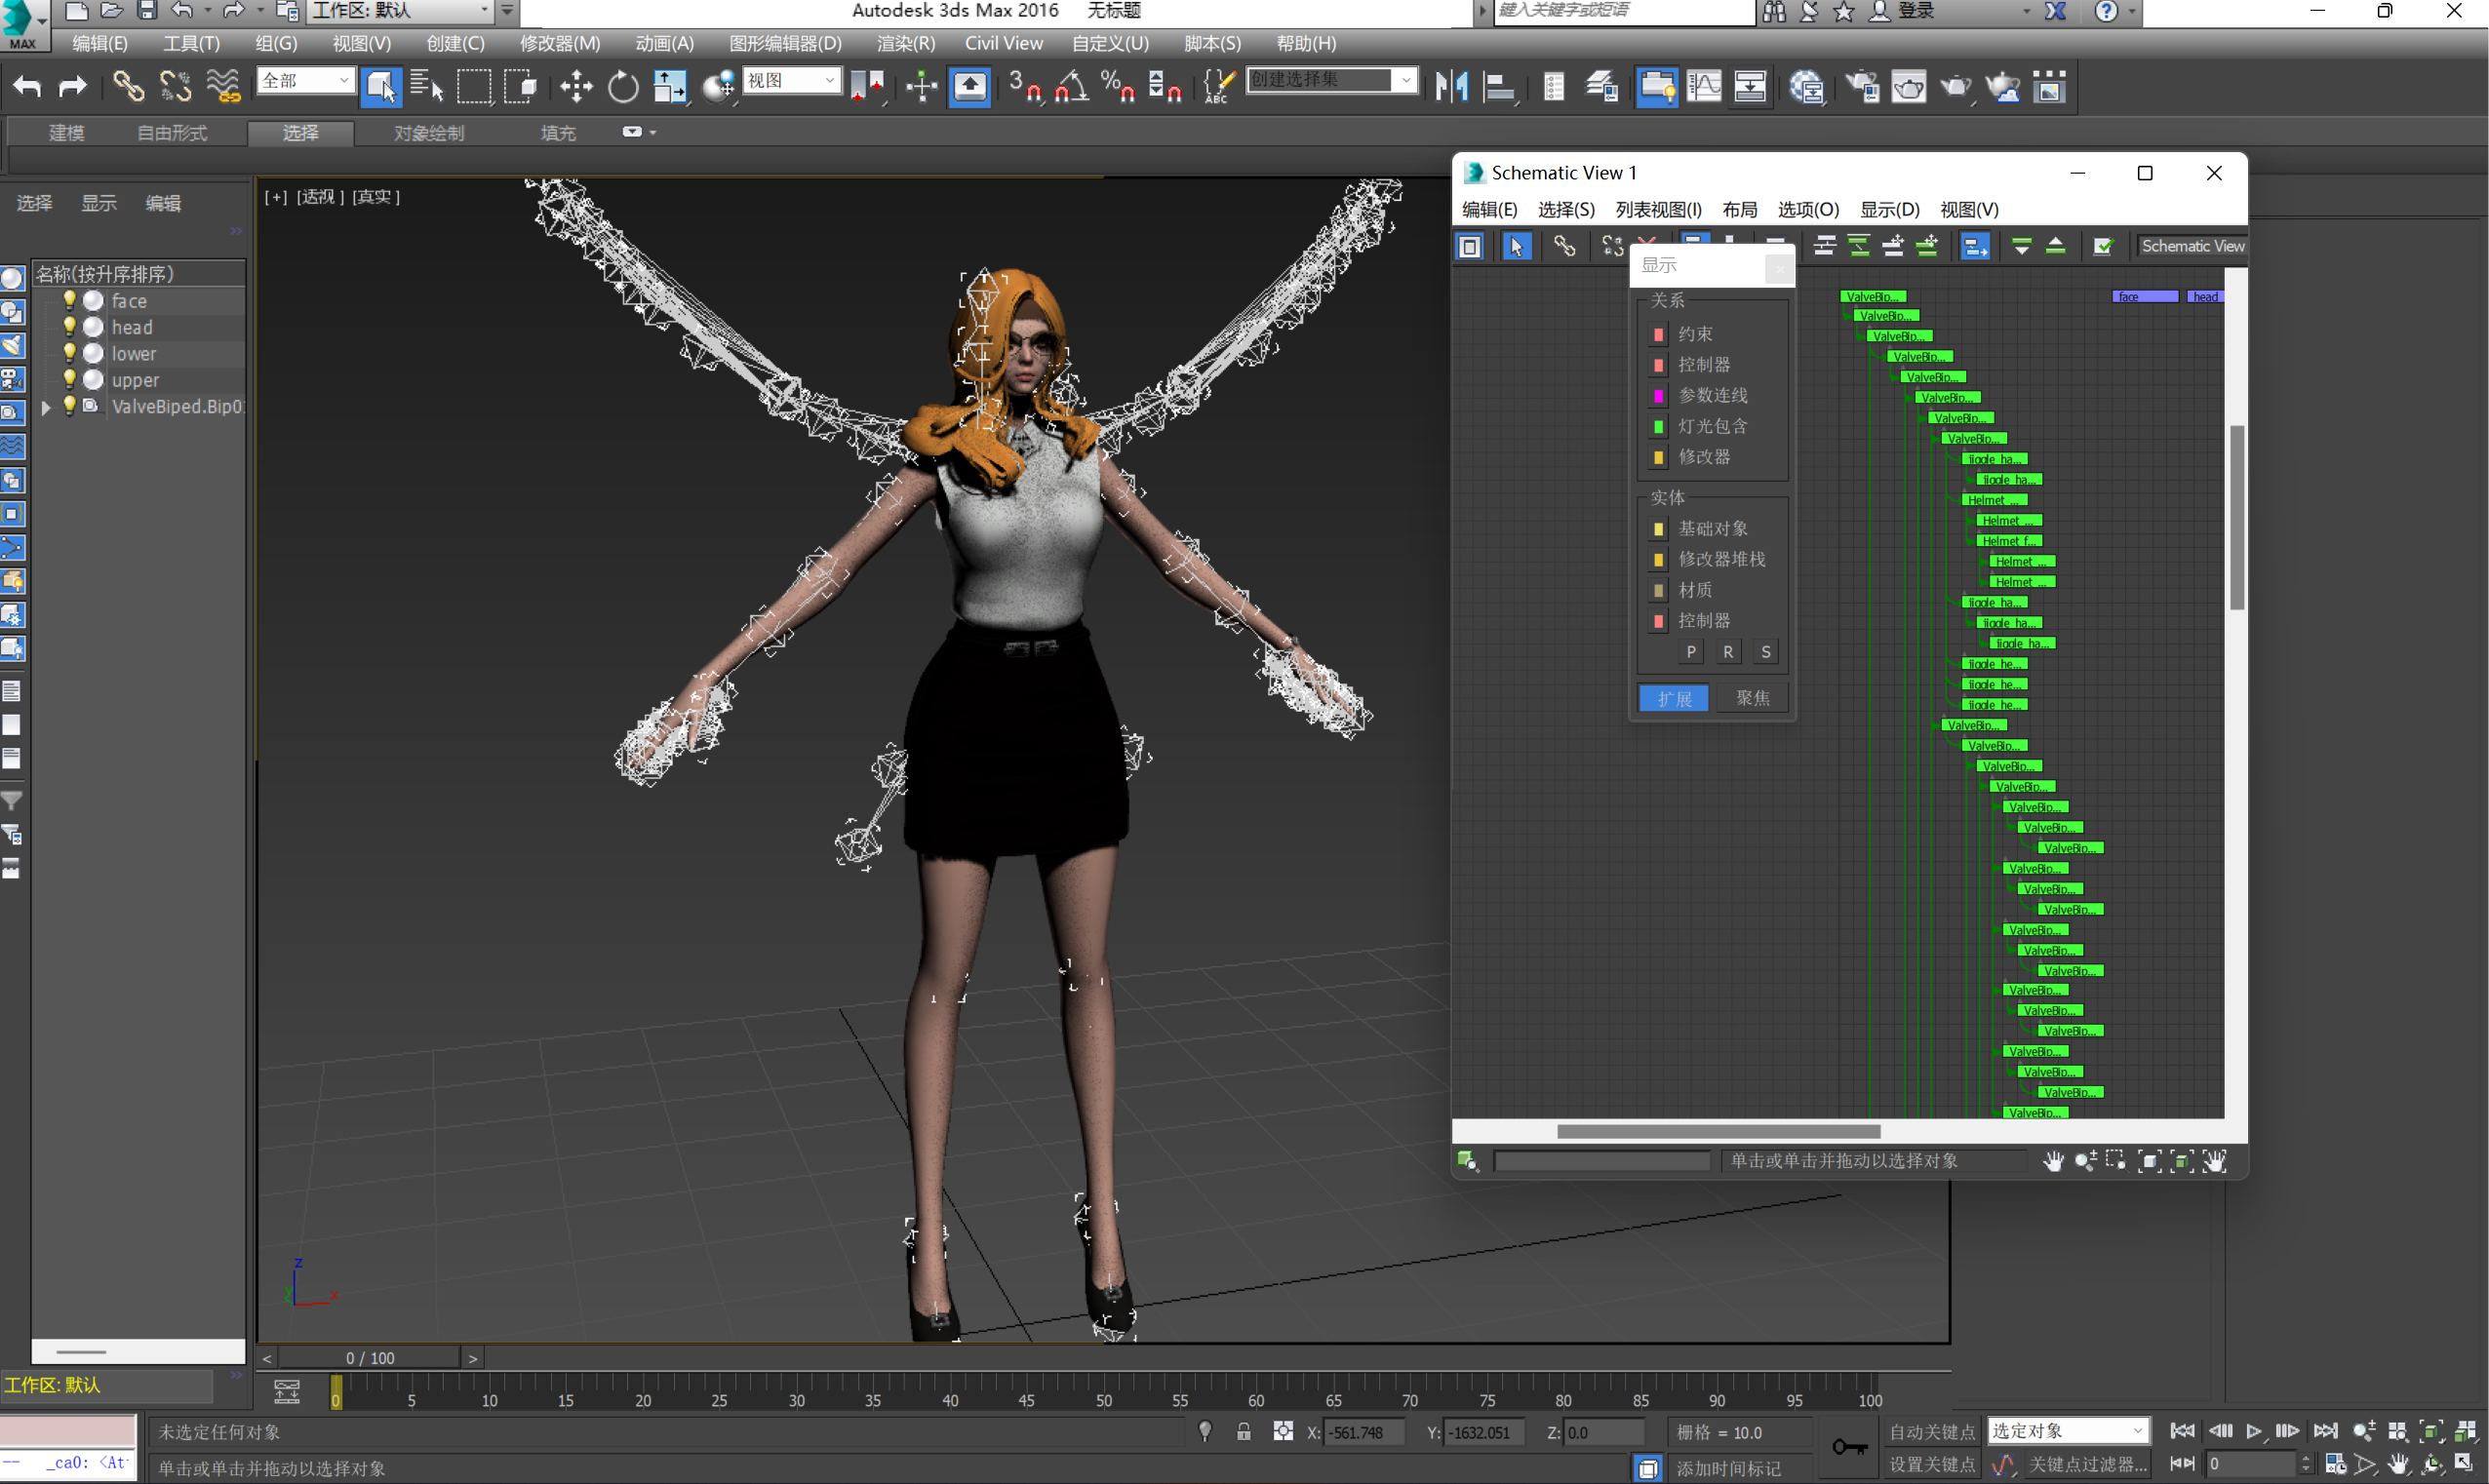Click the 聚焦 button in Display floater
Screen dimensions: 2489x1484
pyautogui.click(x=1752, y=698)
